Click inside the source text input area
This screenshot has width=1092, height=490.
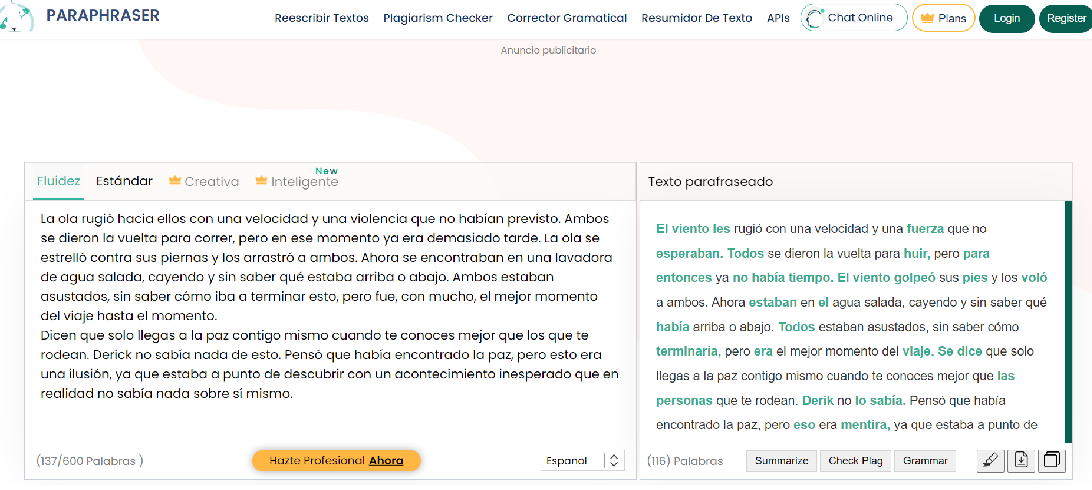330,420
